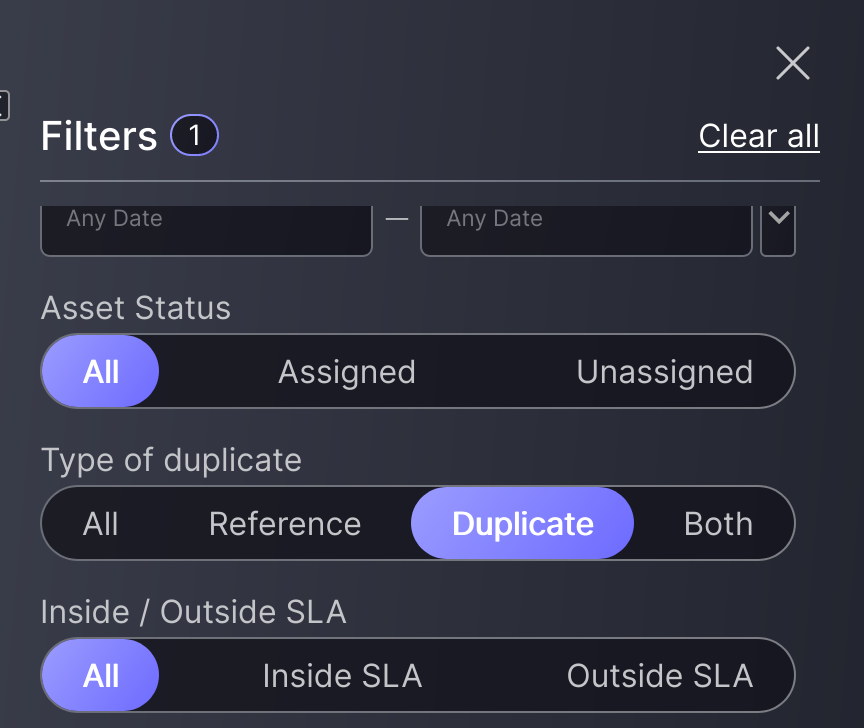
Task: Pick Both for Type of duplicate
Action: (x=718, y=524)
